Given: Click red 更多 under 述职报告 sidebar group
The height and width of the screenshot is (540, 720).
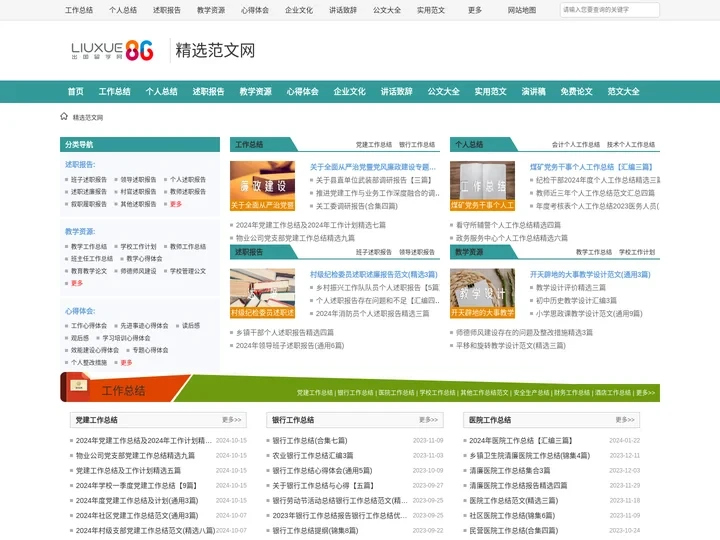Looking at the screenshot, I should [176, 204].
